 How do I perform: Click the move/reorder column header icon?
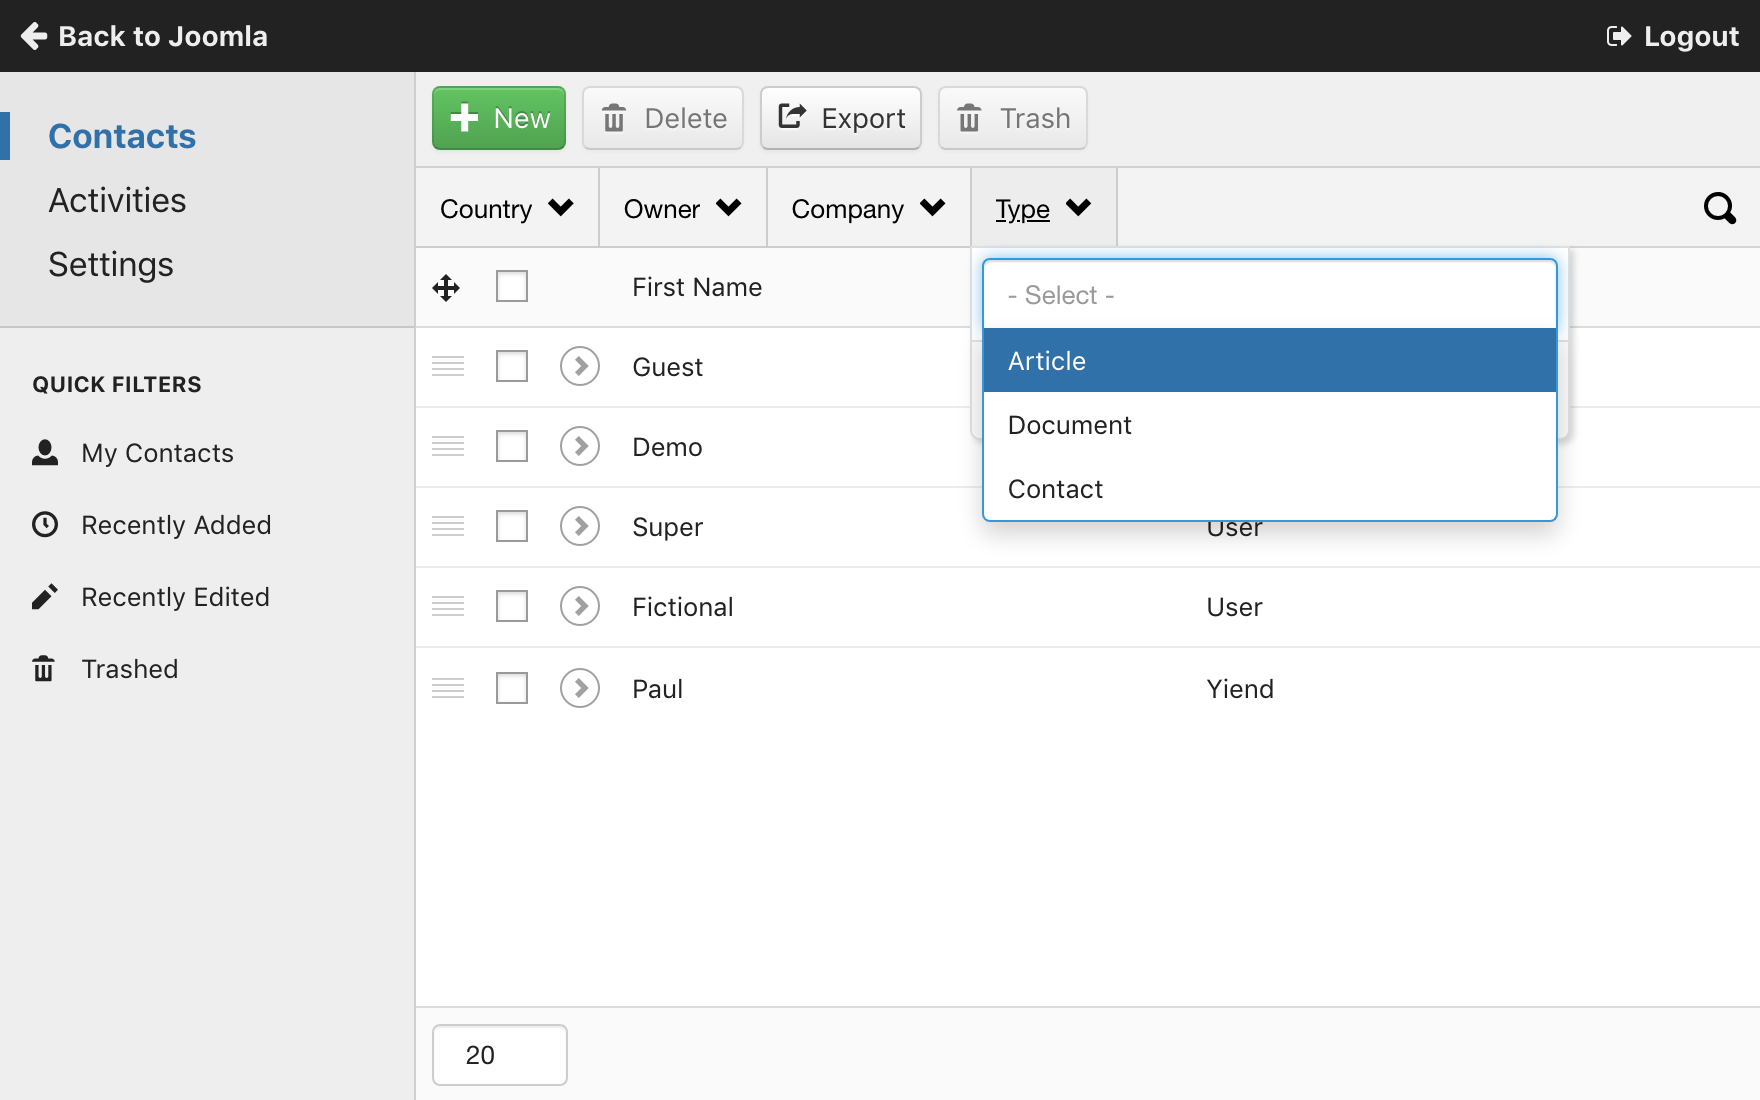tap(446, 288)
